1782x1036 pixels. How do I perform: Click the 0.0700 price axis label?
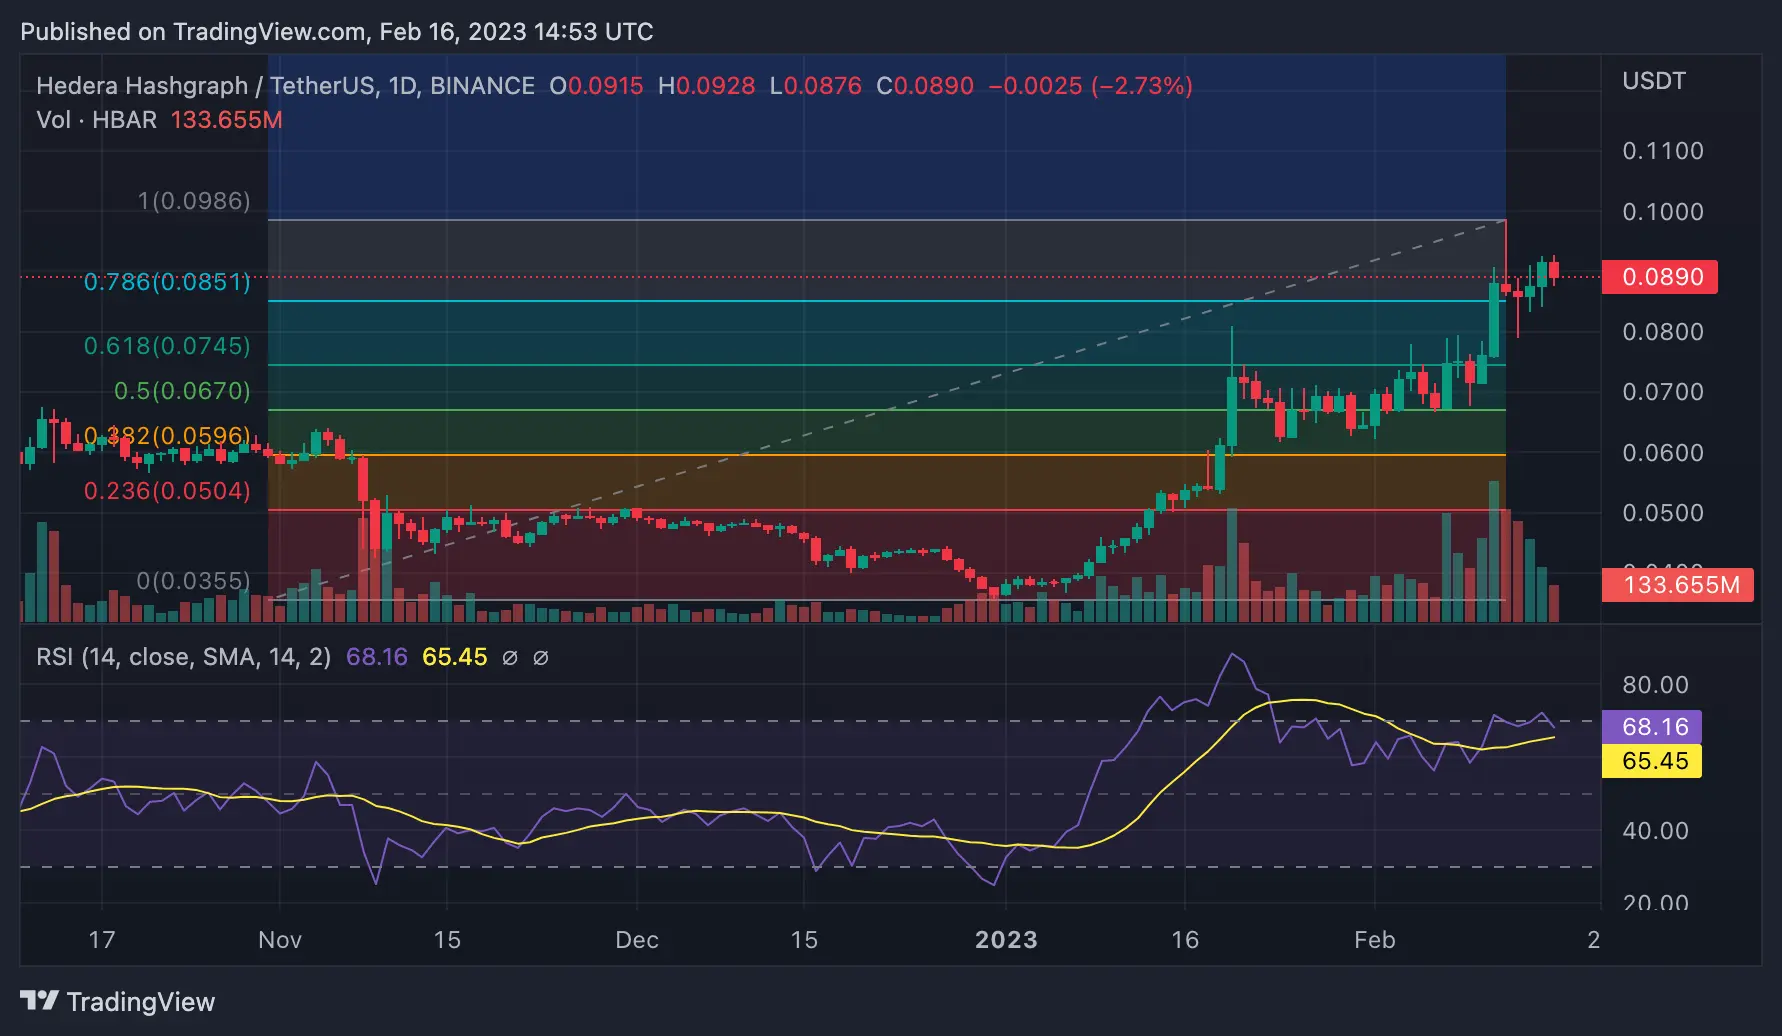[x=1663, y=392]
